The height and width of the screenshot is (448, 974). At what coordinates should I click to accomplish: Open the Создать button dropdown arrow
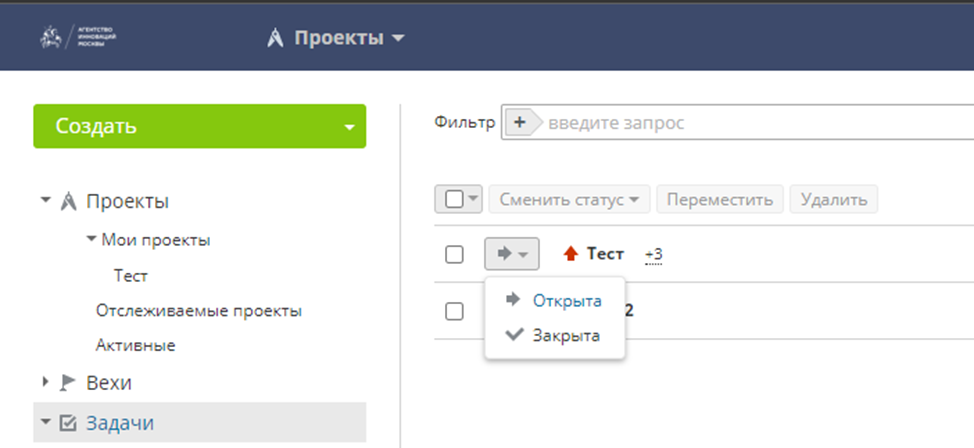pos(349,128)
